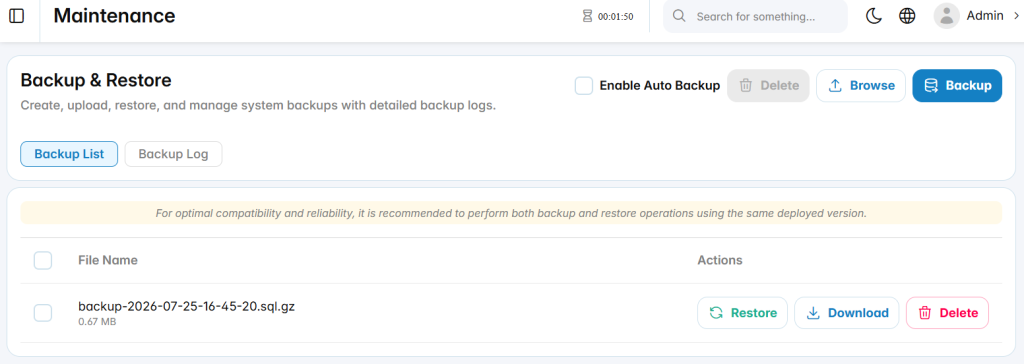Click the File Name column header
This screenshot has width=1024, height=364.
tap(108, 260)
